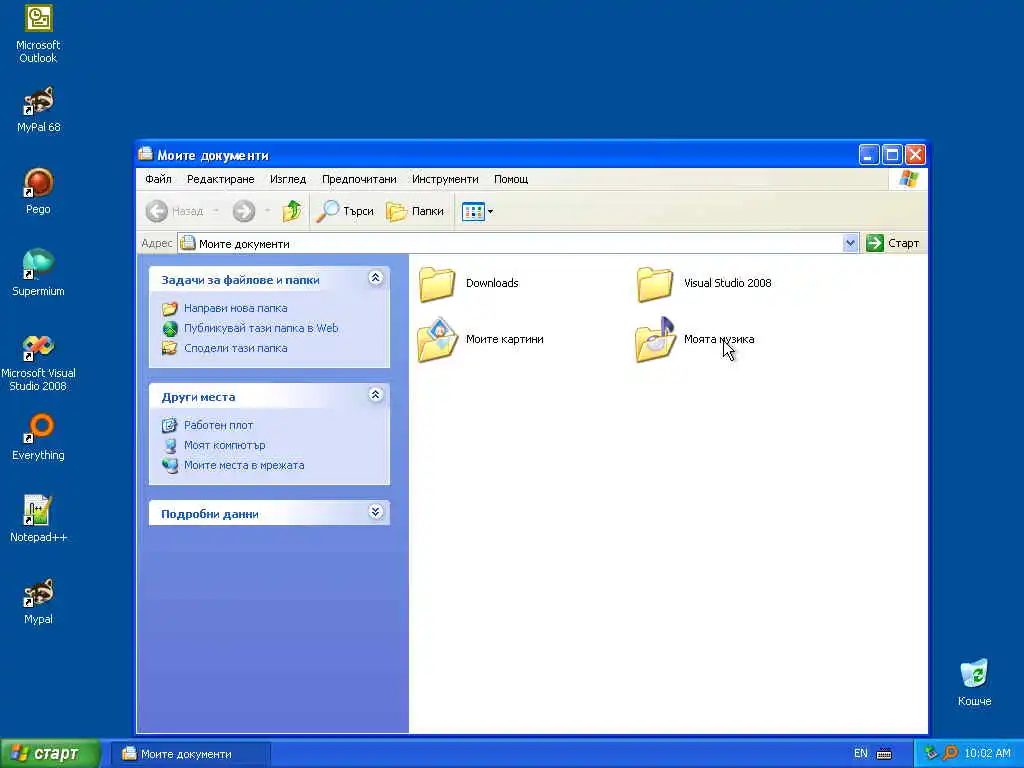Select the Supermium desktop icon
The width and height of the screenshot is (1024, 768).
click(x=38, y=273)
